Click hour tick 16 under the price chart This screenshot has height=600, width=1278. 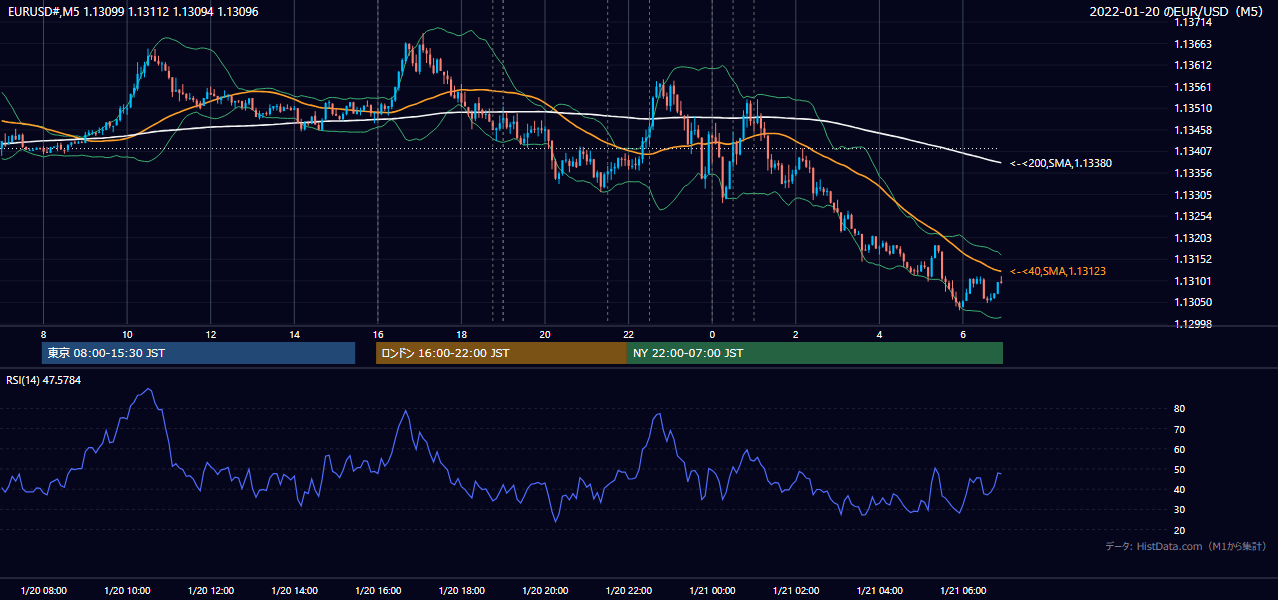click(377, 334)
